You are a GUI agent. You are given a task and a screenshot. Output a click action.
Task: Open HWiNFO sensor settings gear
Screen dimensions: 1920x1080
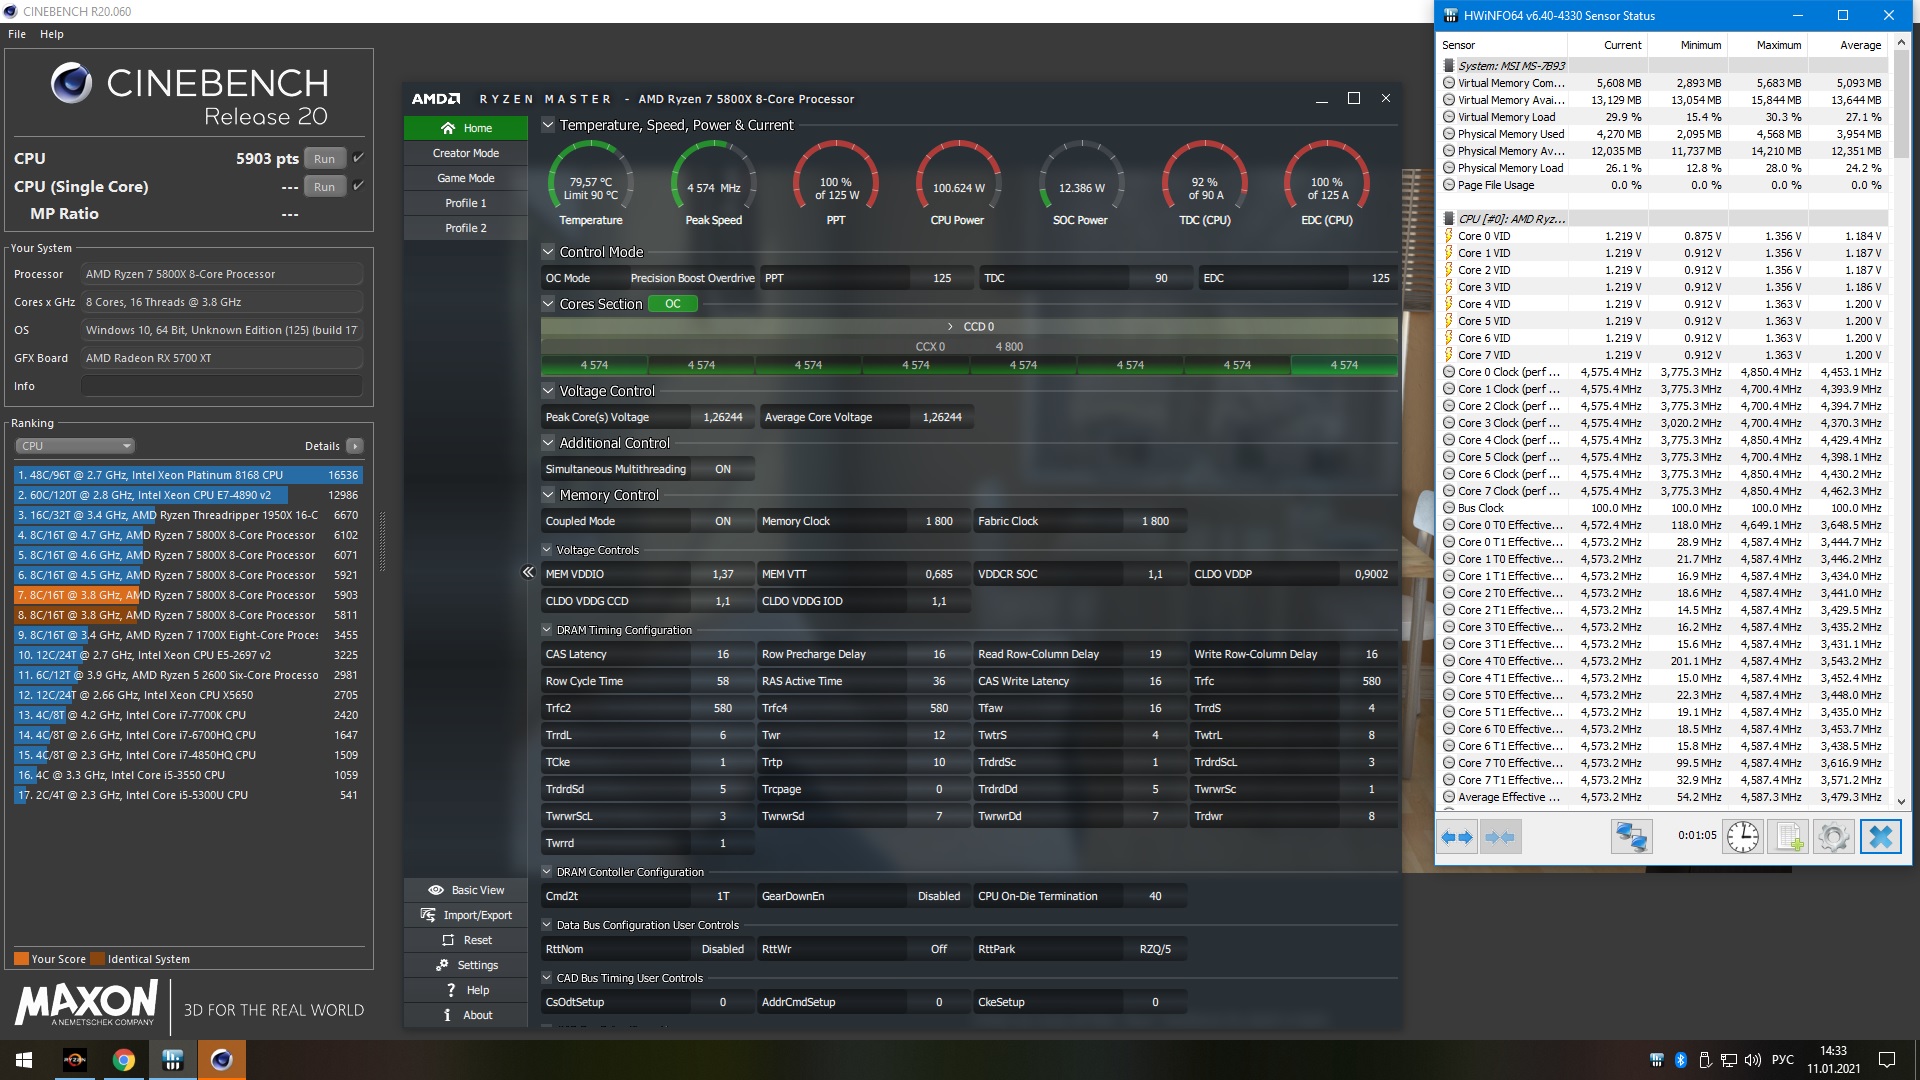[1833, 837]
